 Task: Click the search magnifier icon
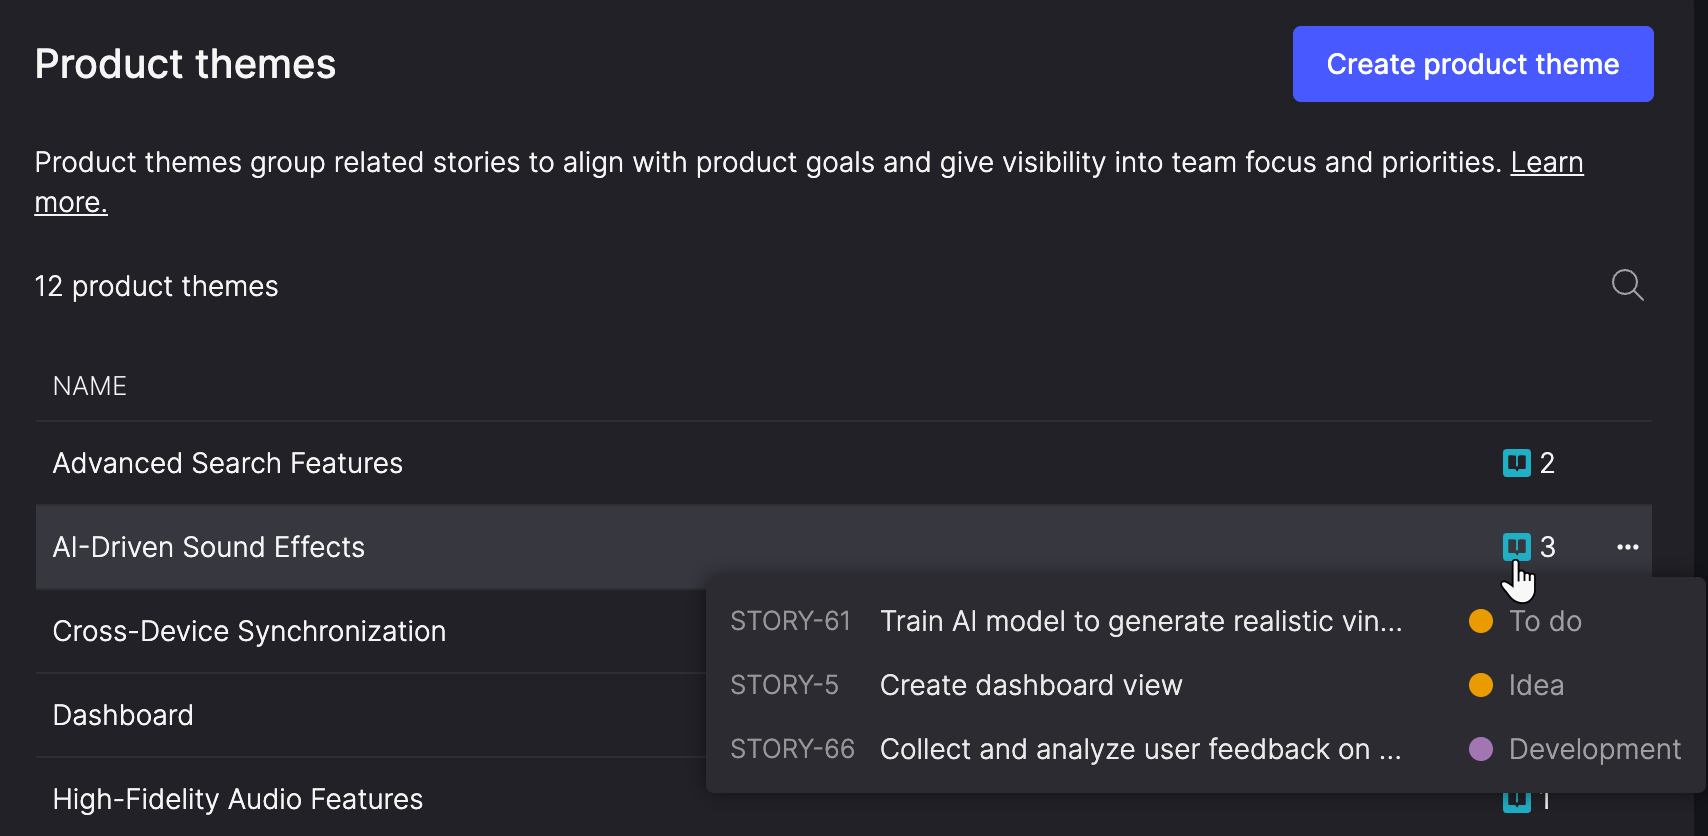tap(1627, 285)
